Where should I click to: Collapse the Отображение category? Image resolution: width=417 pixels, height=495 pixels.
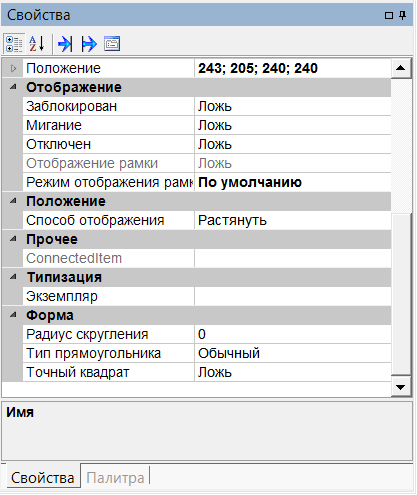(x=13, y=87)
